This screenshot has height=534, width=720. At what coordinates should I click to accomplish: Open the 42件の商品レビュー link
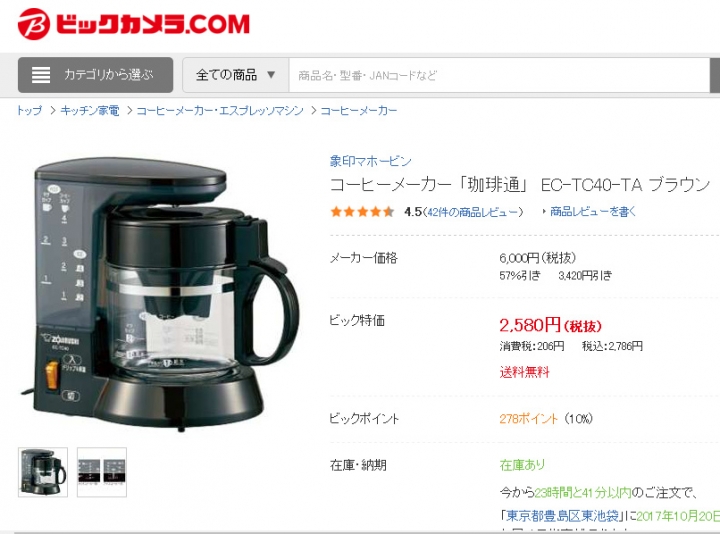(475, 212)
